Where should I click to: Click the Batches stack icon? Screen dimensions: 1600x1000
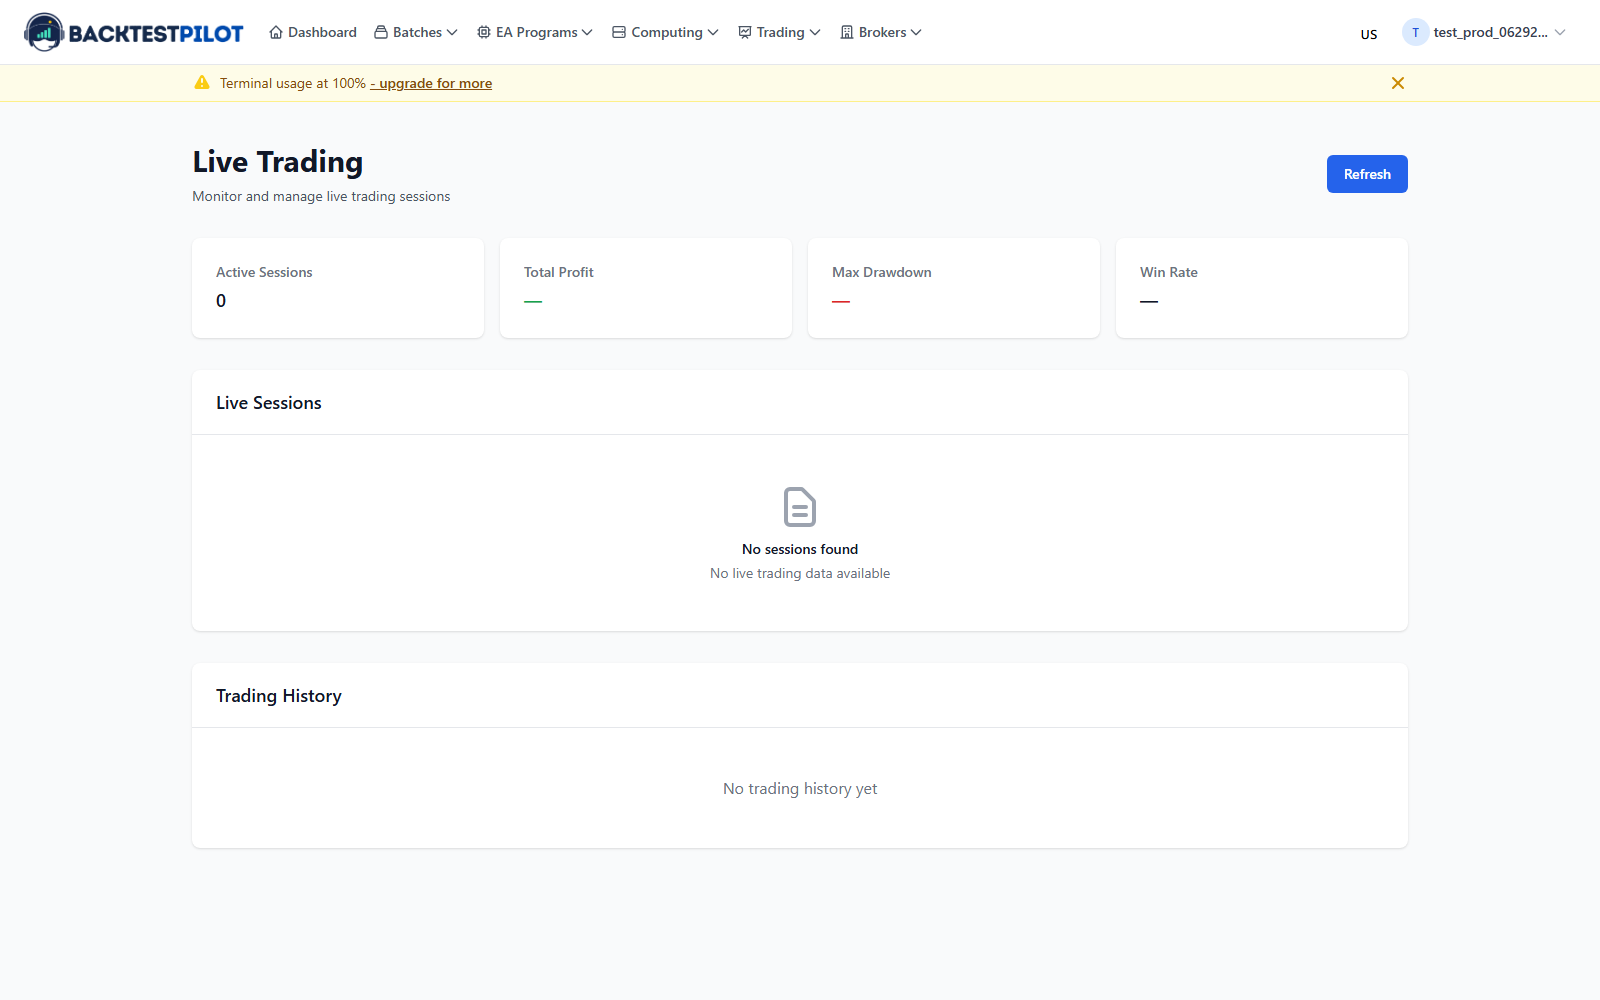point(381,32)
